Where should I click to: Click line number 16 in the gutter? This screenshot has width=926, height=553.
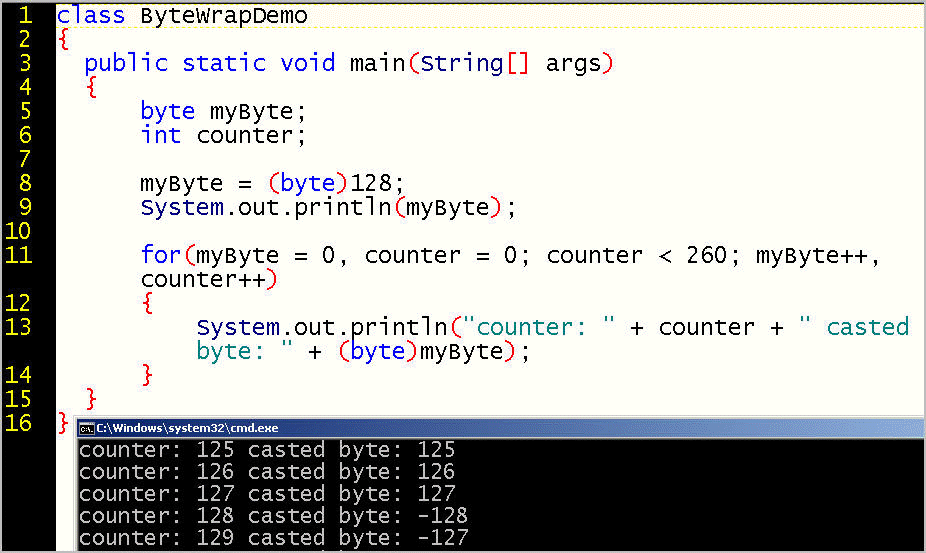(x=18, y=423)
